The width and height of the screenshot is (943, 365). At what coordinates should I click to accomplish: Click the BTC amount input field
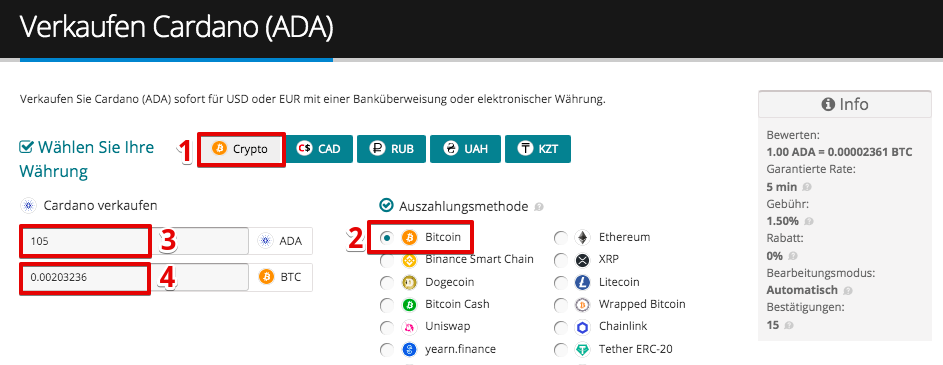tap(135, 277)
